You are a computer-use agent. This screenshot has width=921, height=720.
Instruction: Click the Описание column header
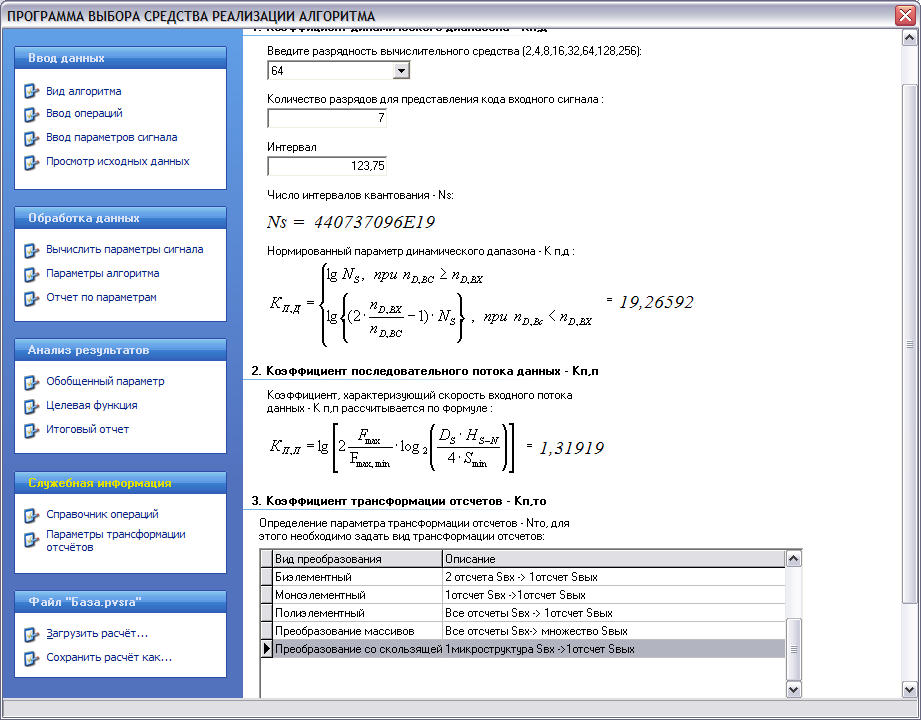point(613,558)
